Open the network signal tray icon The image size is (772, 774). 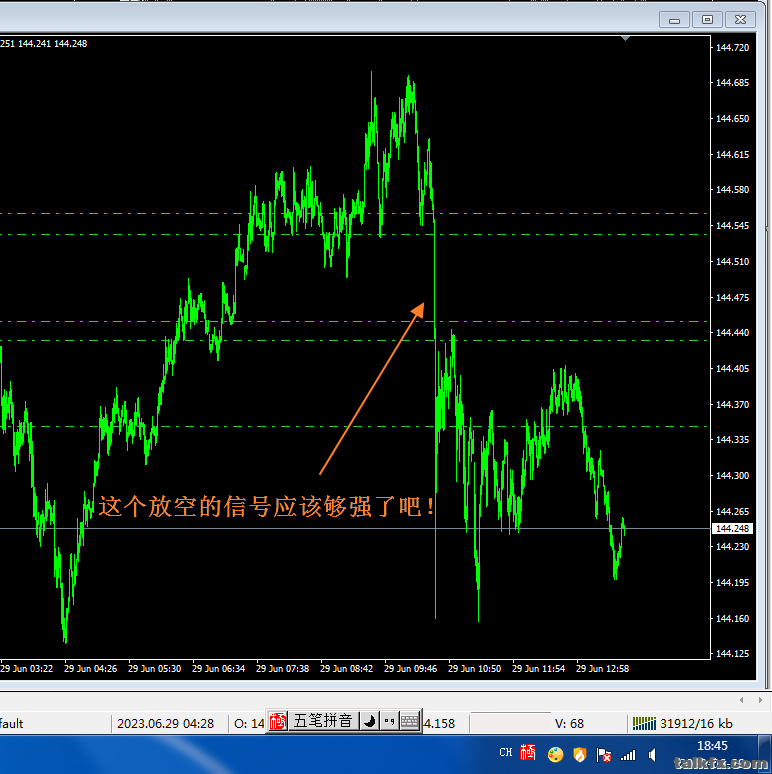coord(628,755)
